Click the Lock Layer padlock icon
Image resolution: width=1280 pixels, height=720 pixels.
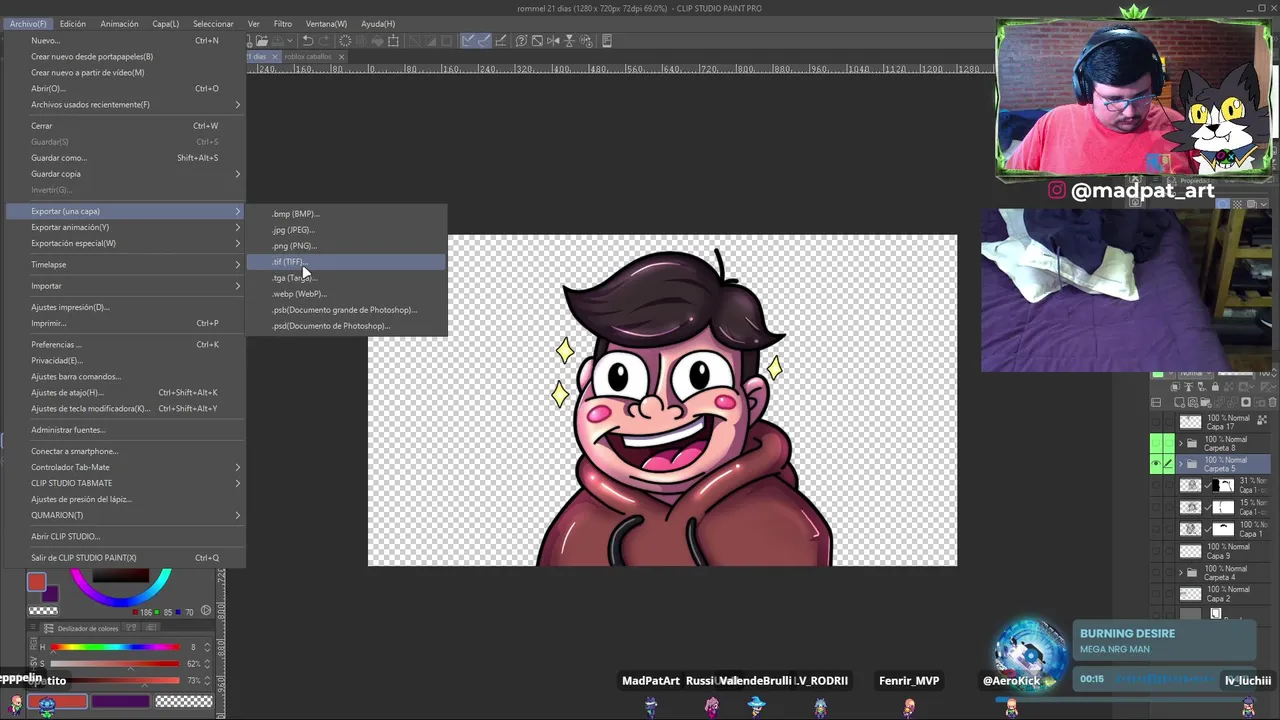pos(1215,387)
